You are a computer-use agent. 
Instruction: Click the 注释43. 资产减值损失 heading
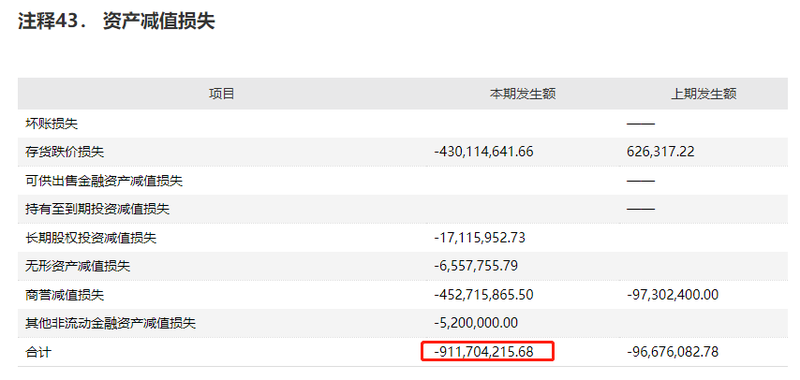coord(116,21)
